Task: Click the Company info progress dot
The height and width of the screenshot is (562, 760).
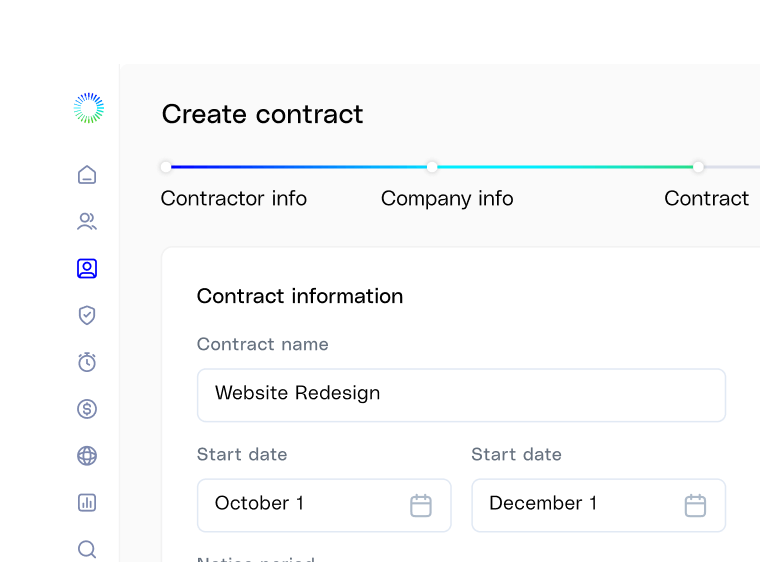Action: [432, 167]
